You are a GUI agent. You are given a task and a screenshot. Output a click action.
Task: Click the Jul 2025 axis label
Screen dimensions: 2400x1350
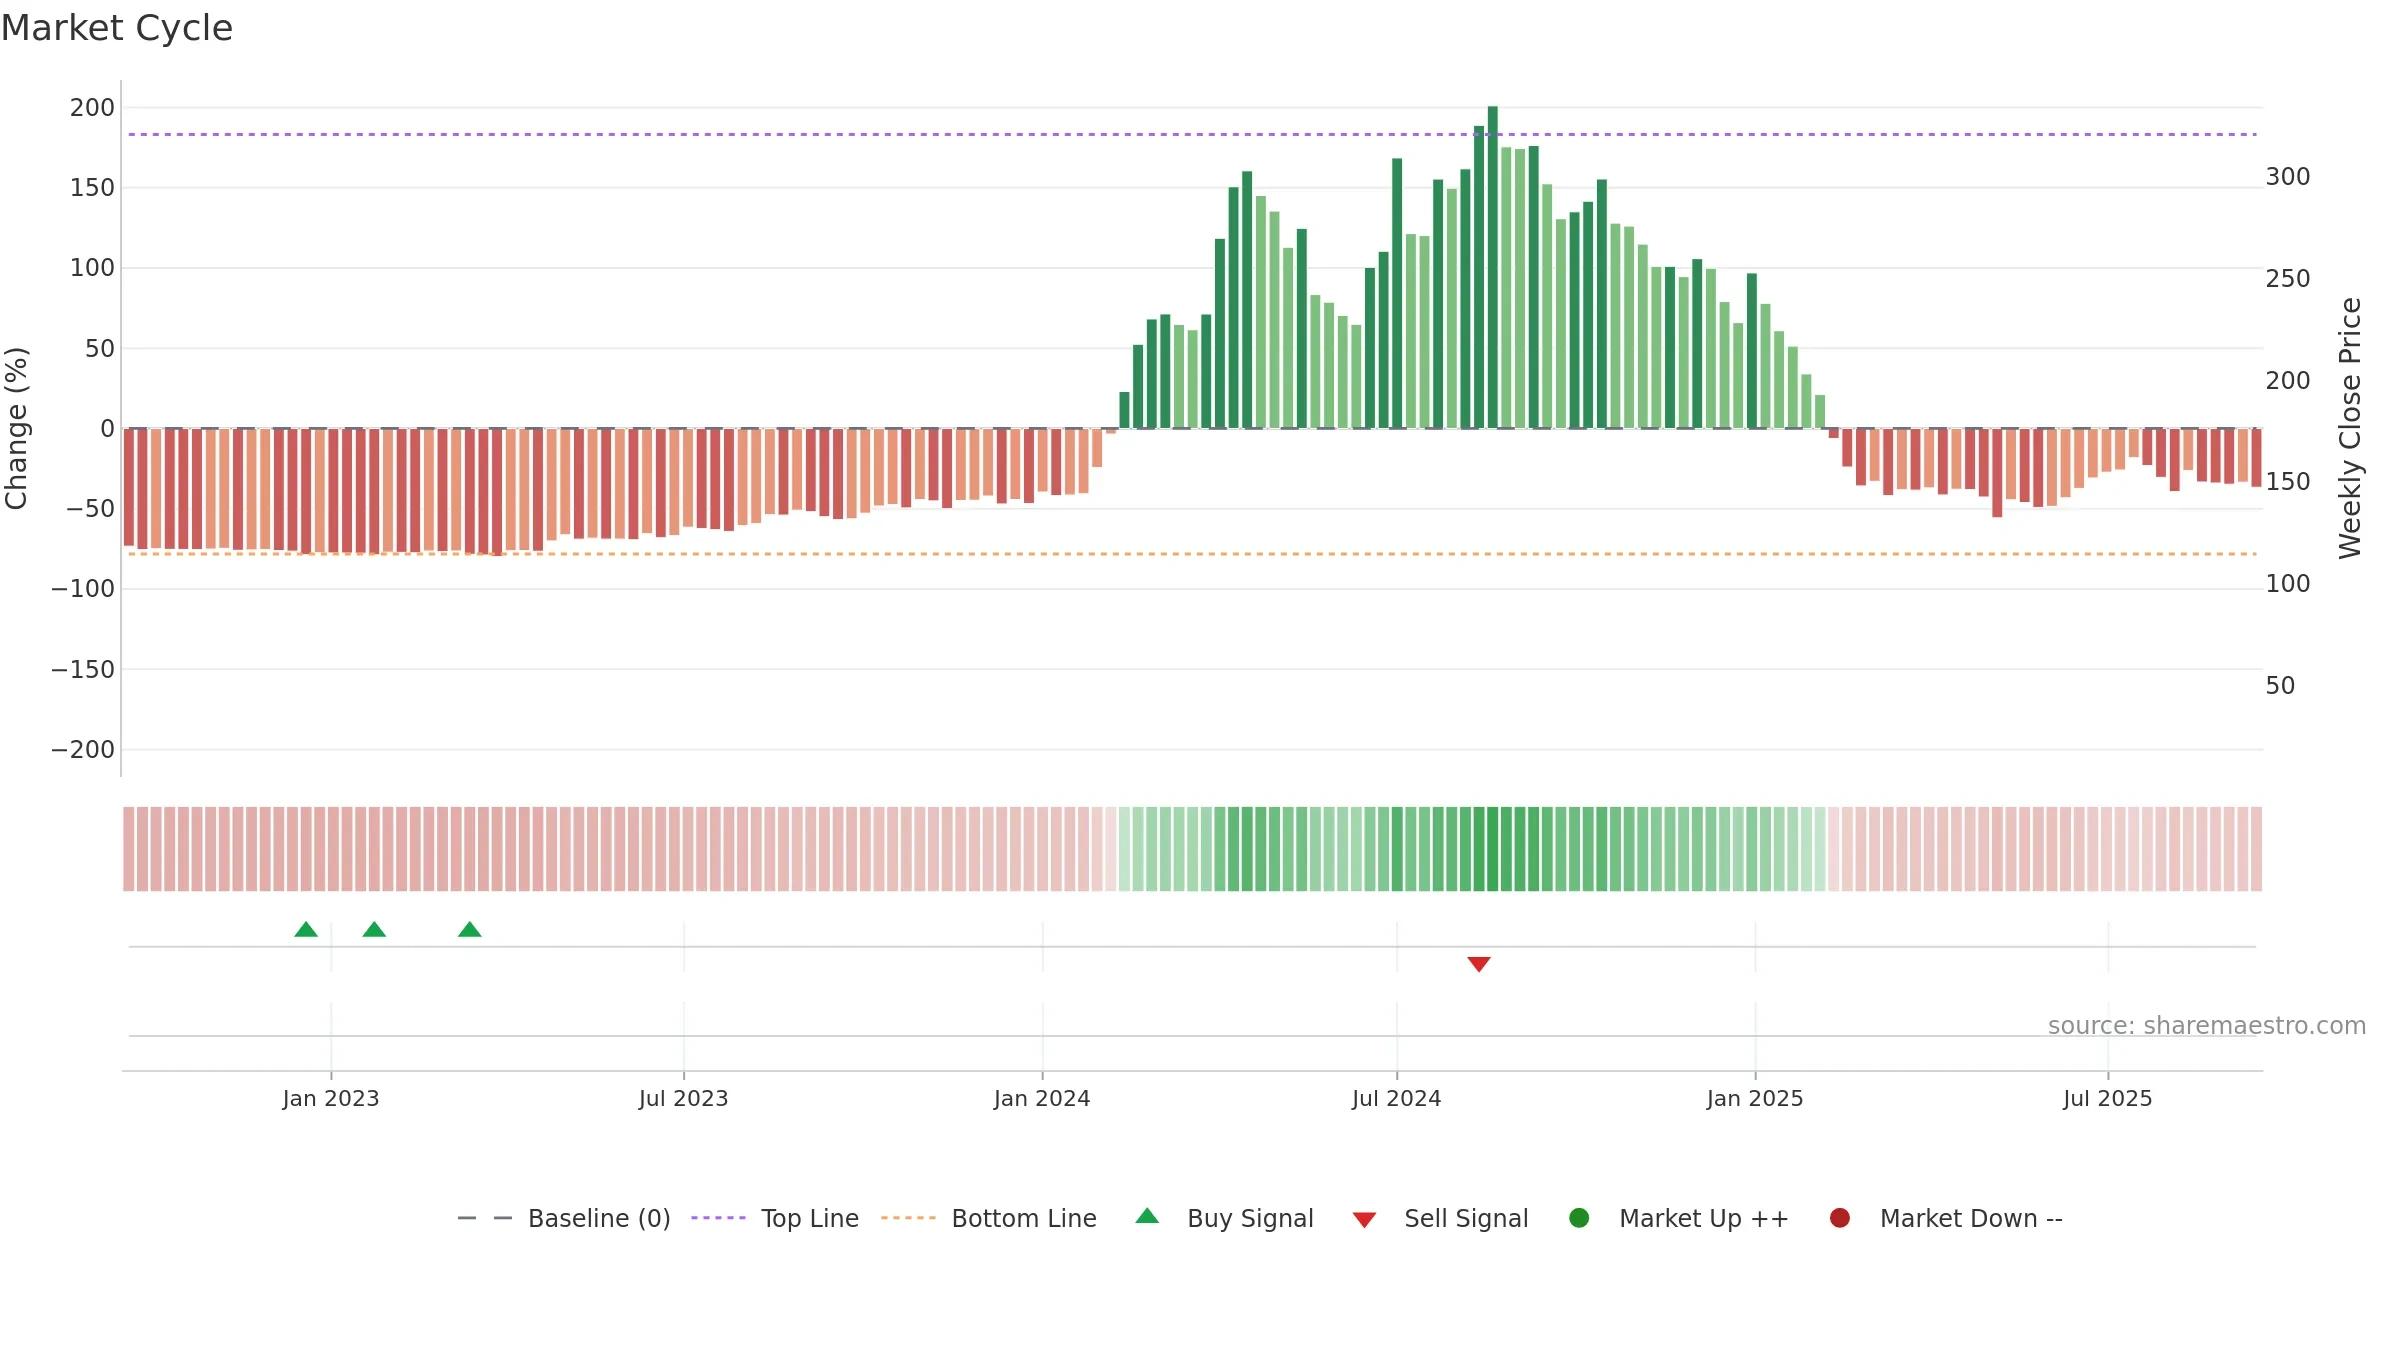pyautogui.click(x=2108, y=1099)
